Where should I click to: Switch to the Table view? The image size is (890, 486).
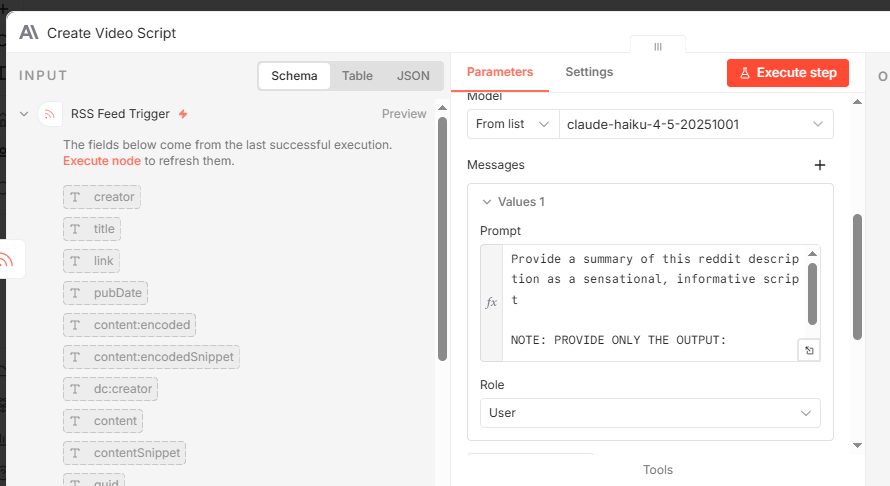coord(357,76)
